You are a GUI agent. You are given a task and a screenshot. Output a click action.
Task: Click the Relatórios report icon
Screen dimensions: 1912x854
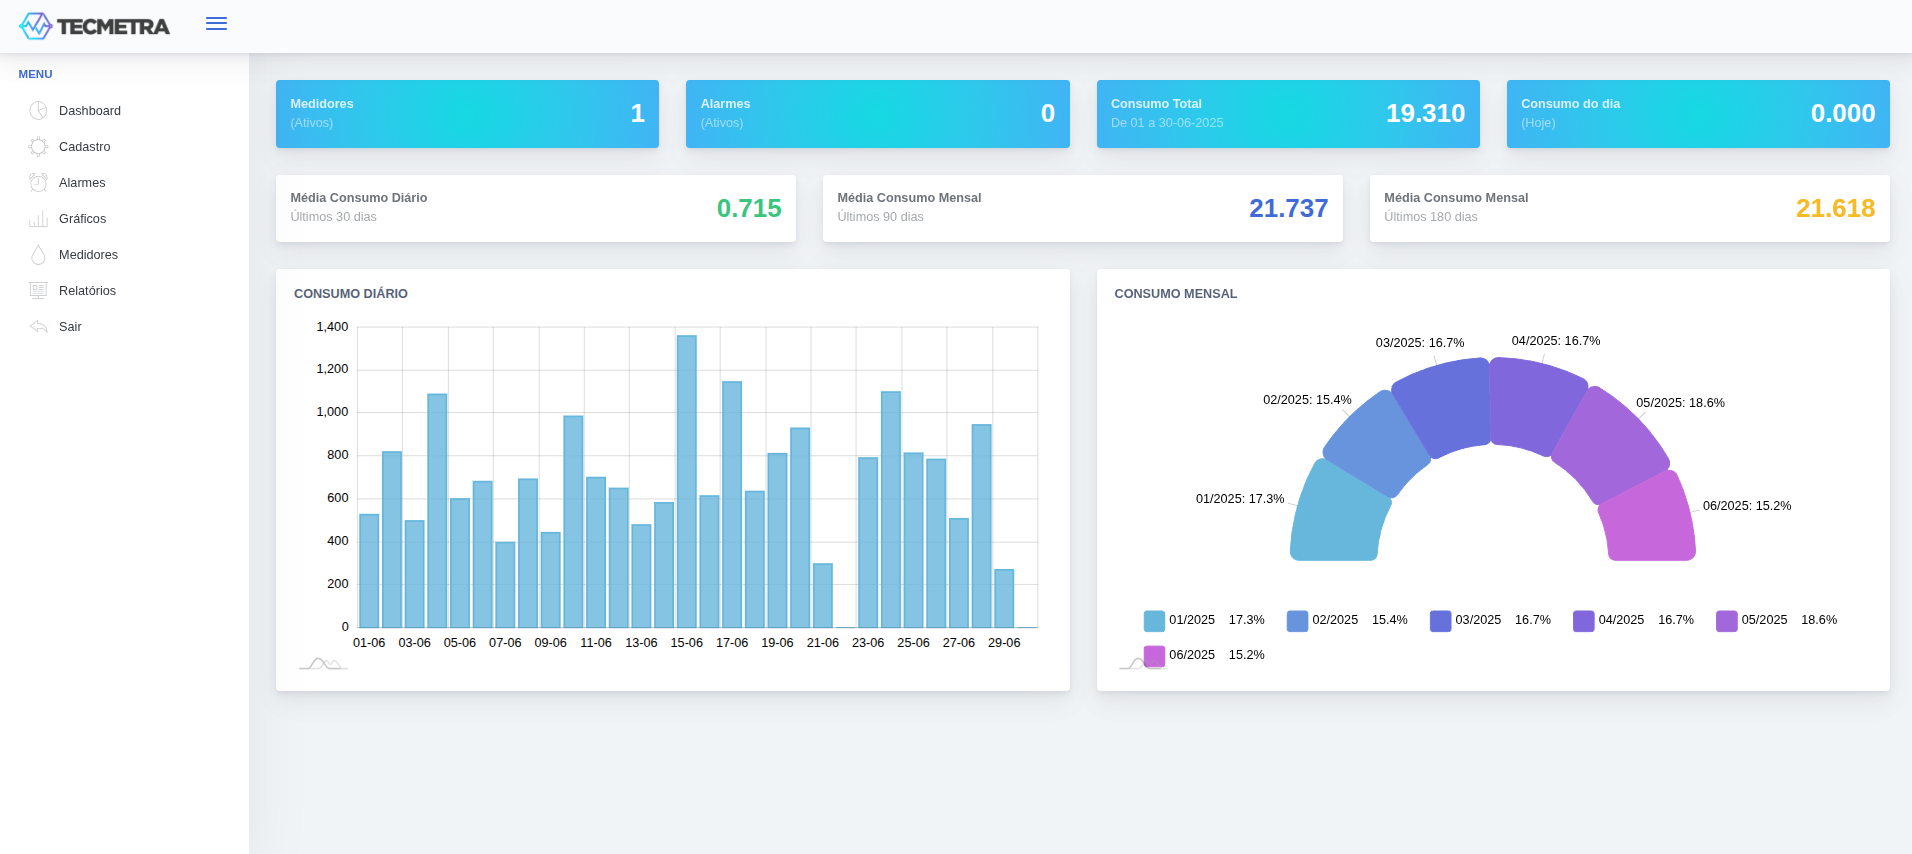(38, 291)
